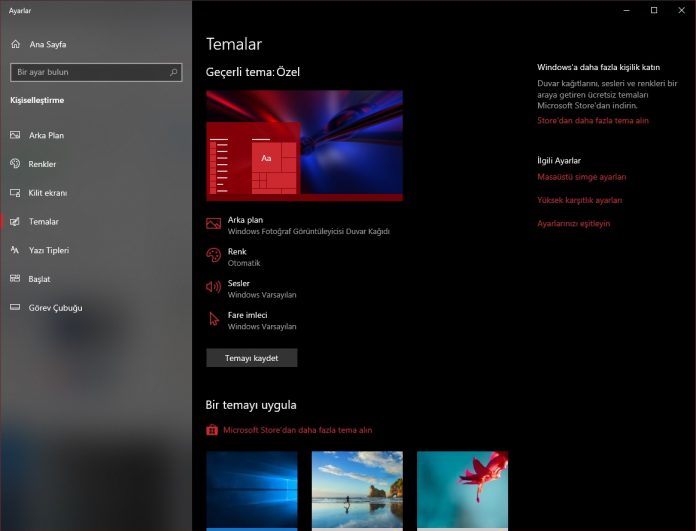The image size is (696, 531).
Task: Click the Başlat start tiles icon
Action: (15, 279)
